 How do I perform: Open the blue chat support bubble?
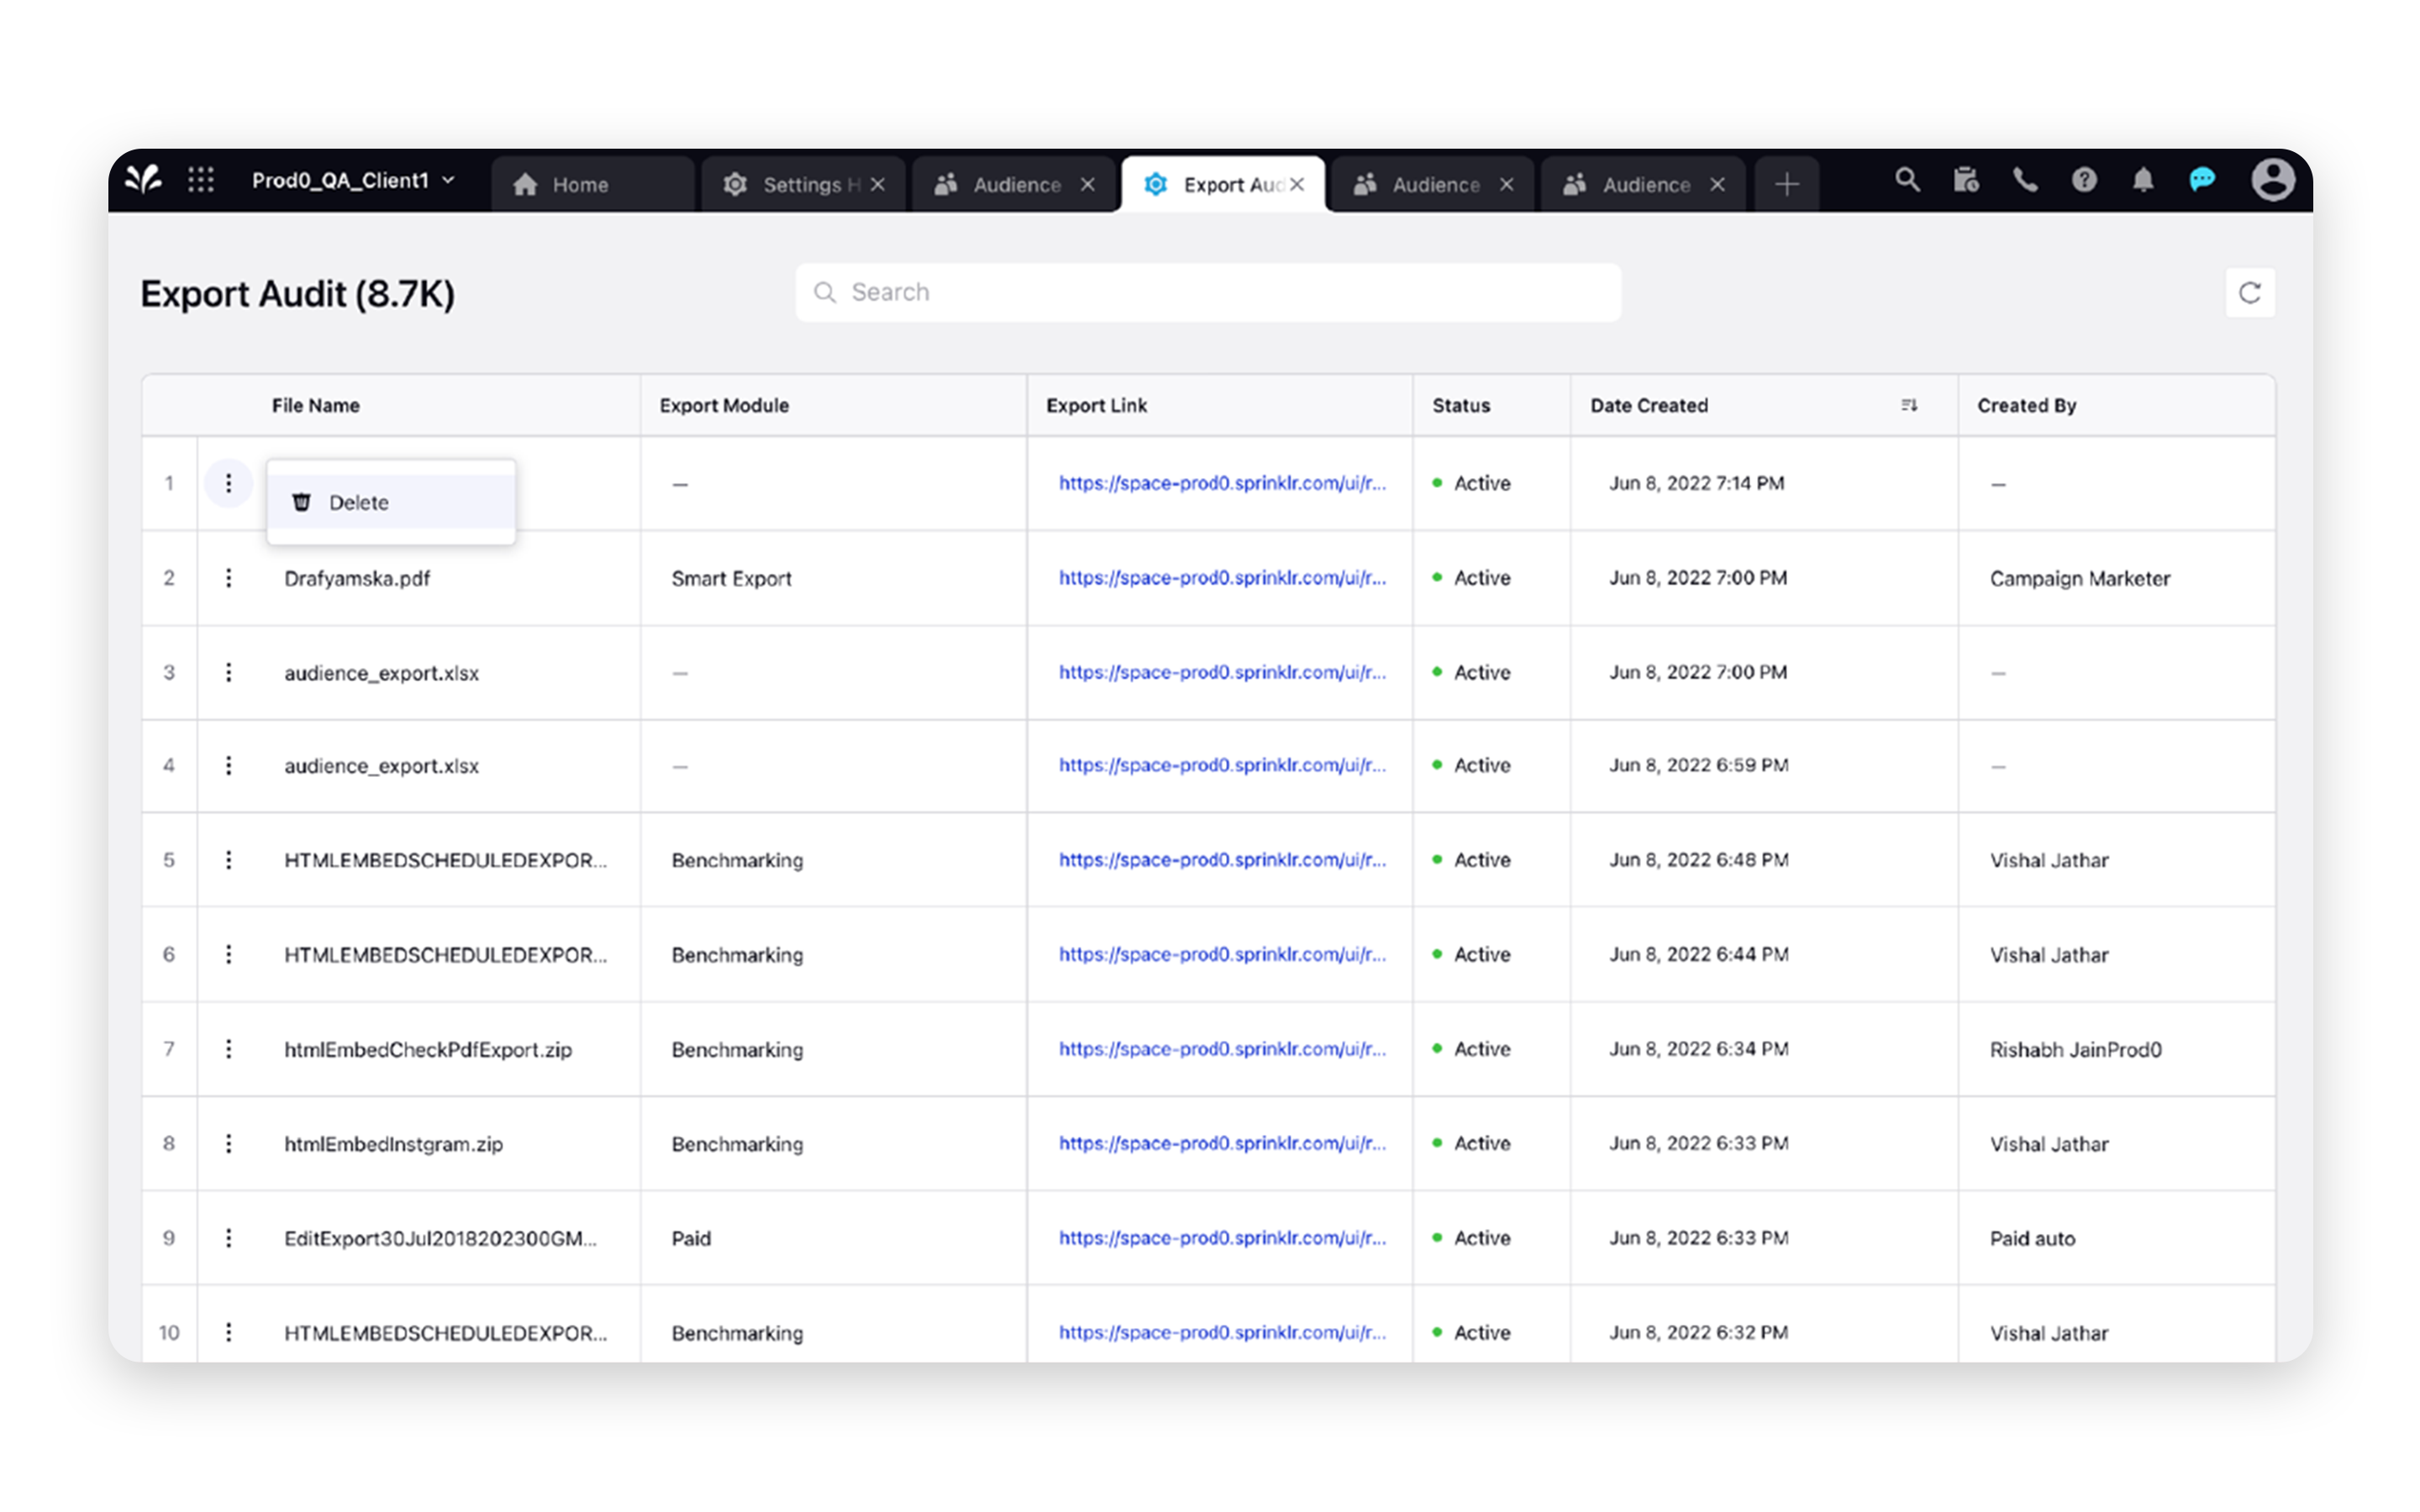(2202, 181)
